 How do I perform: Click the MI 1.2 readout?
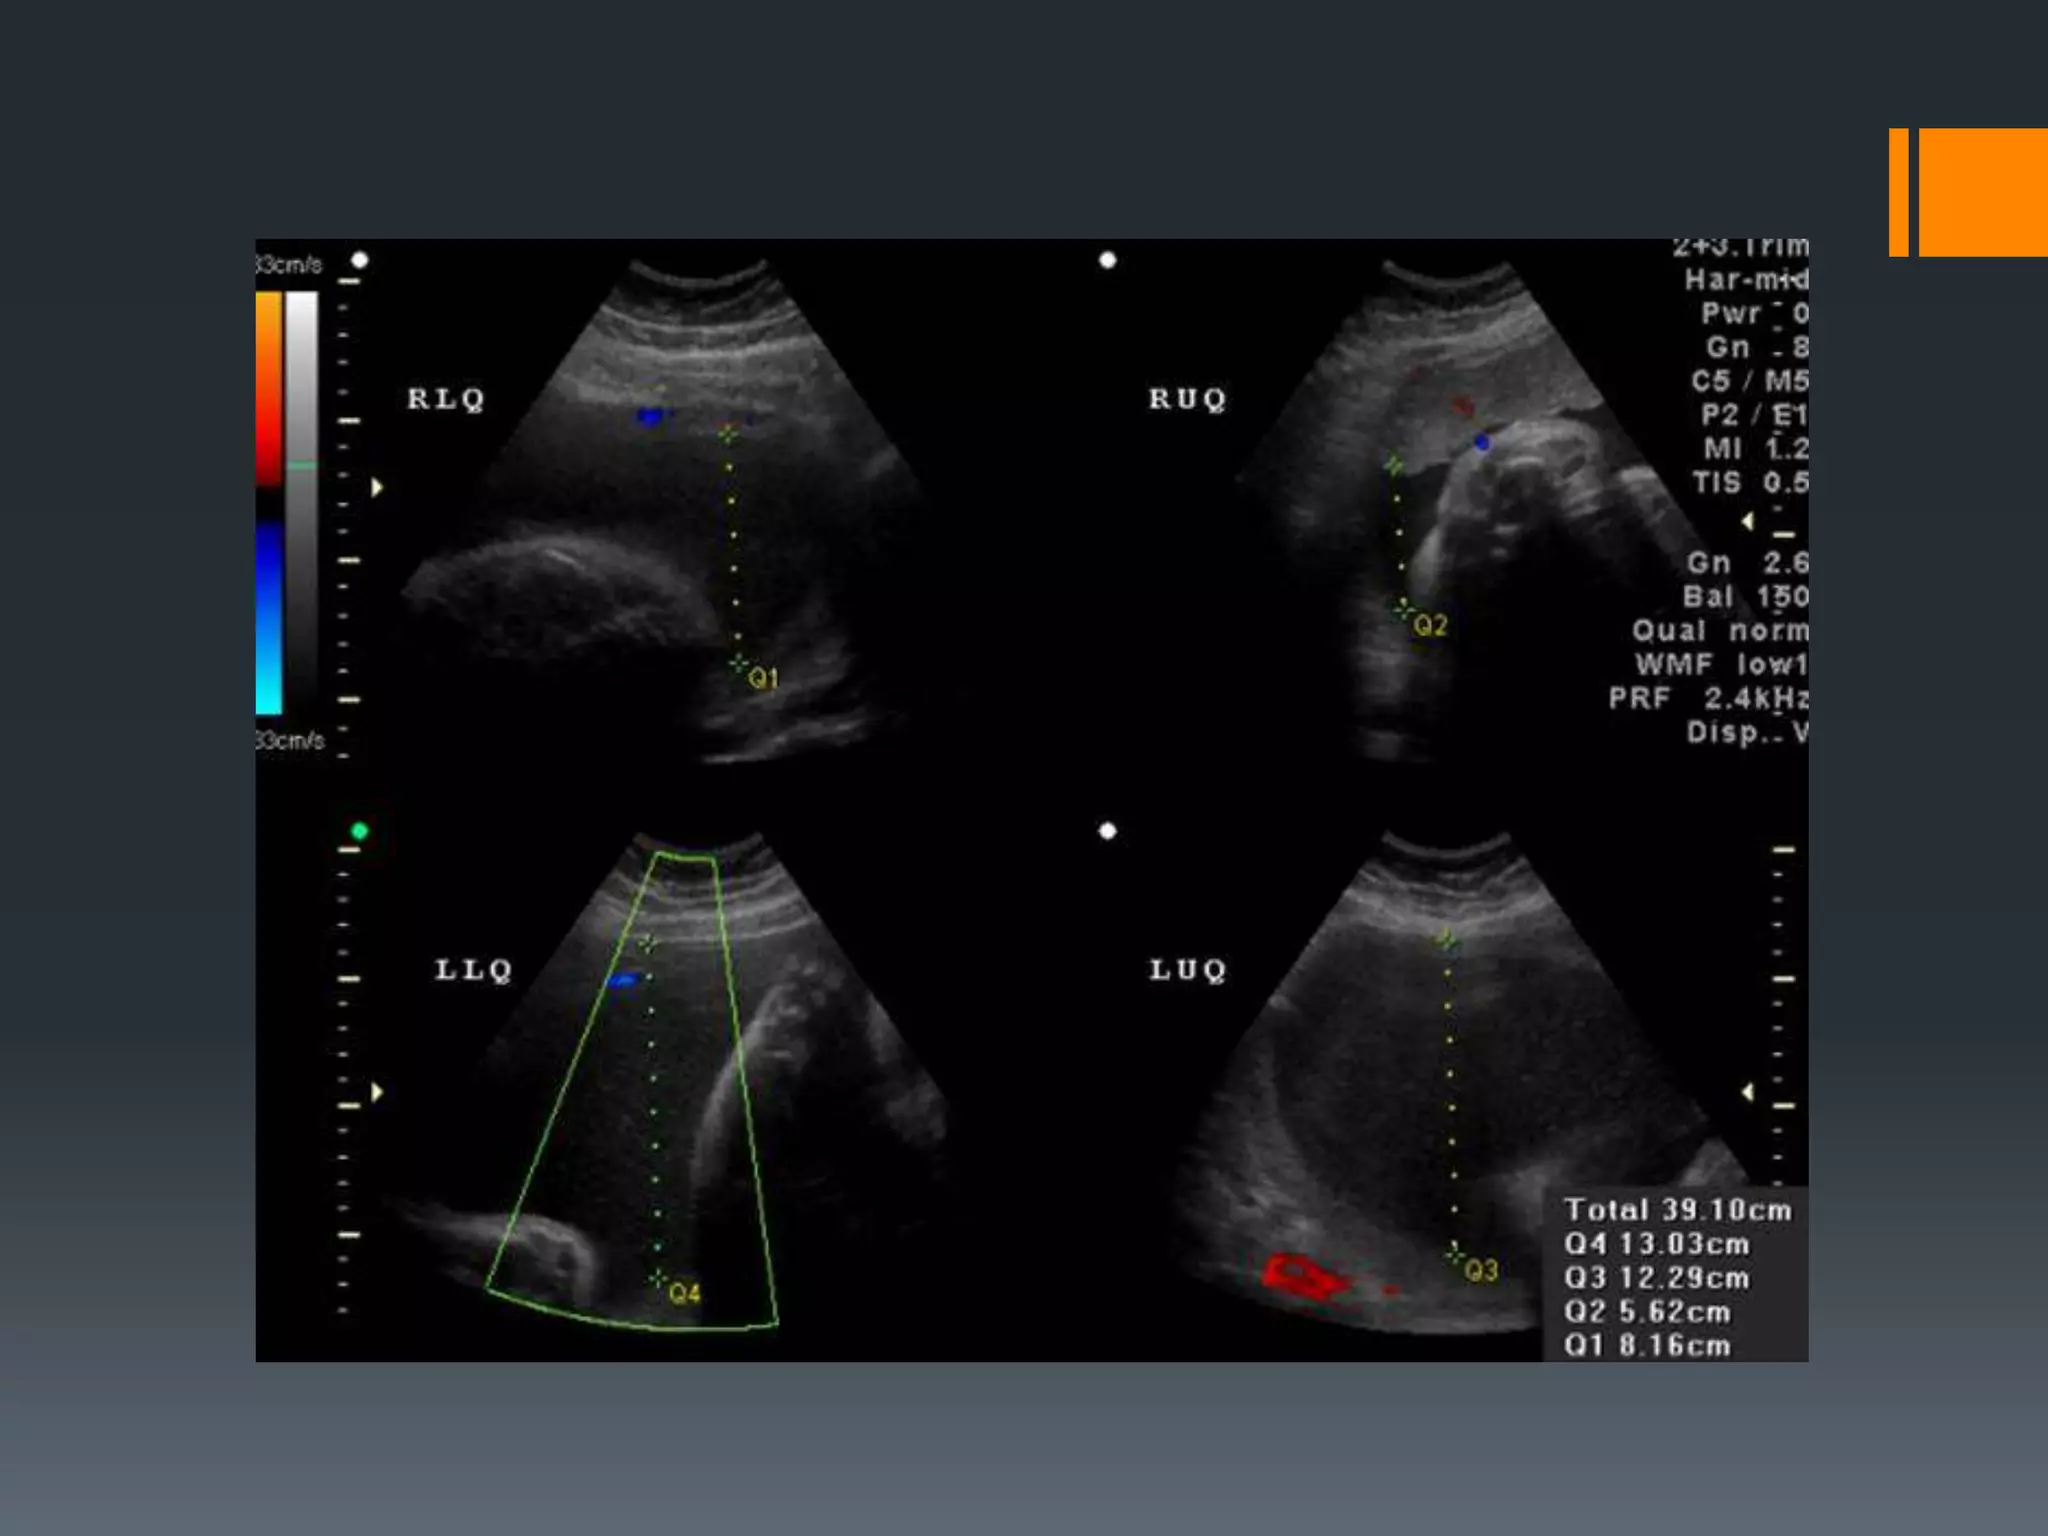(1756, 449)
